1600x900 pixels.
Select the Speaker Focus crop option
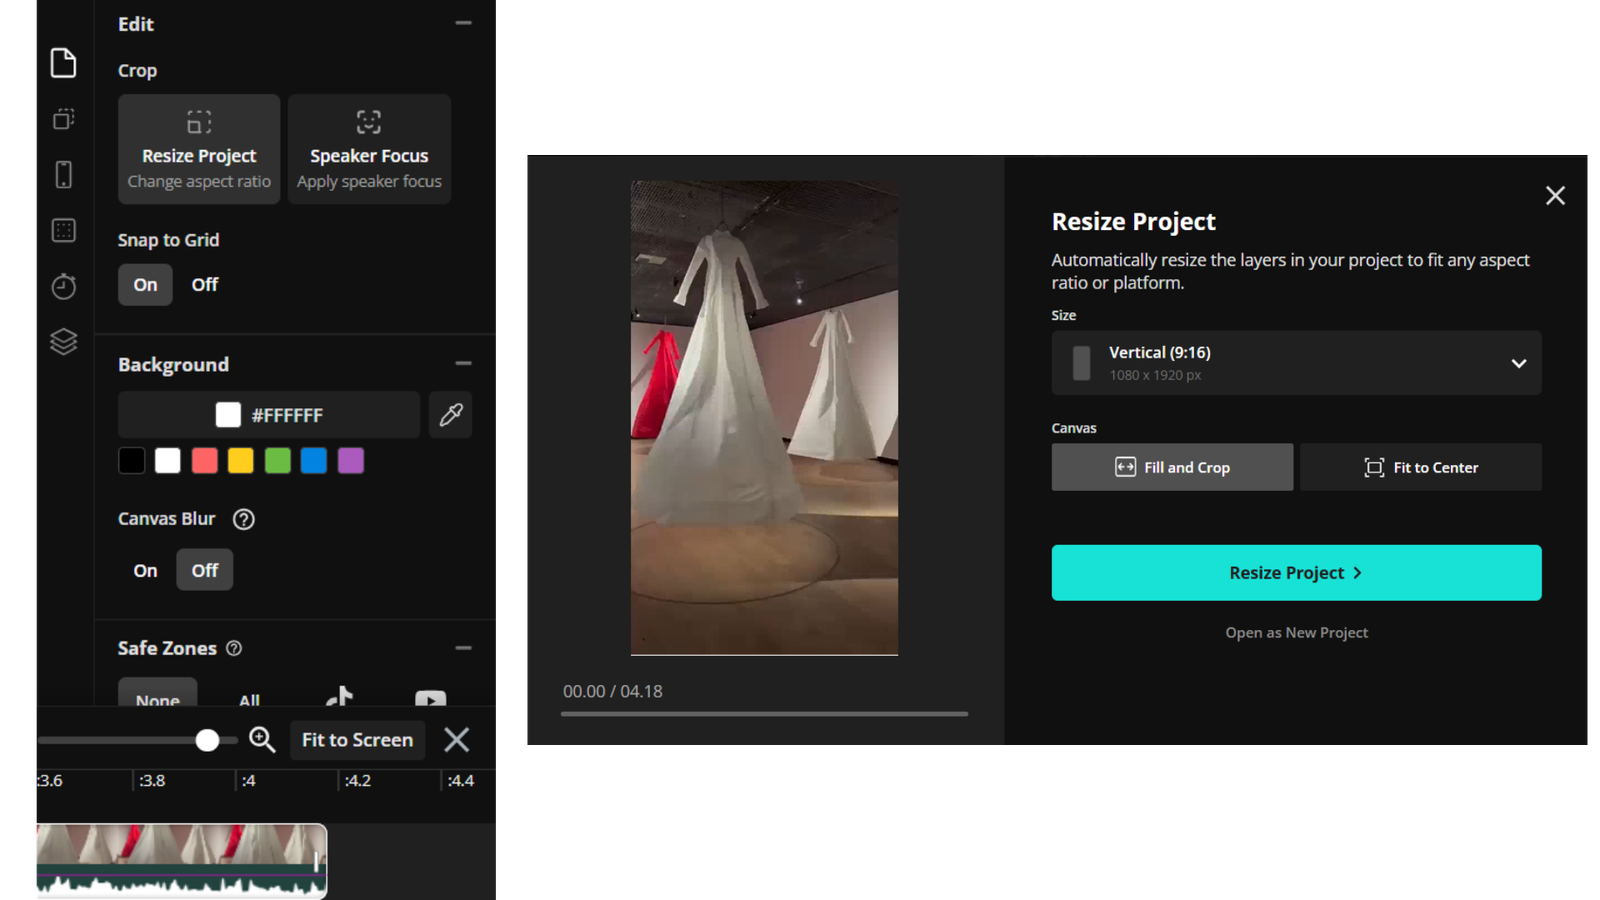tap(368, 148)
